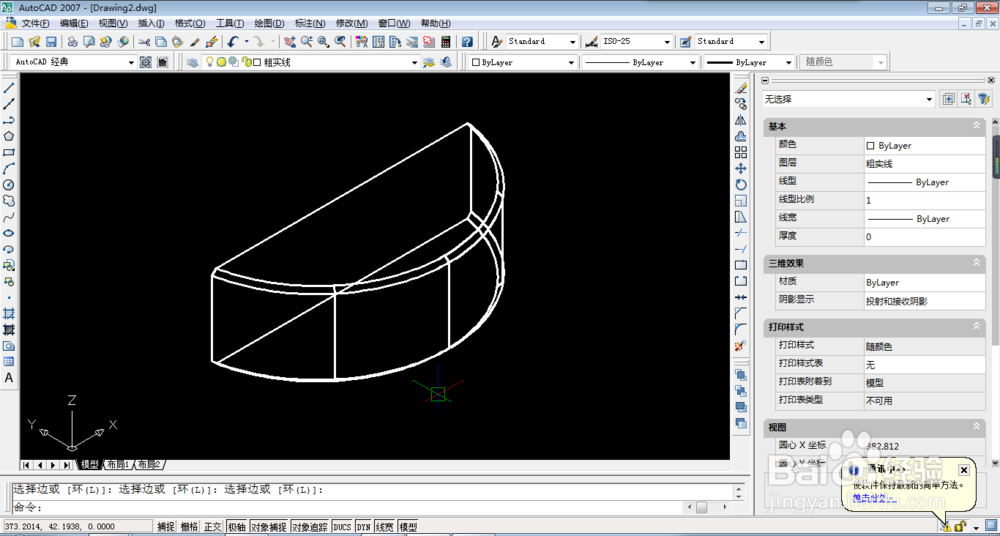Toggle the 栅格 grid display
This screenshot has height=536, width=1000.
coord(189,527)
